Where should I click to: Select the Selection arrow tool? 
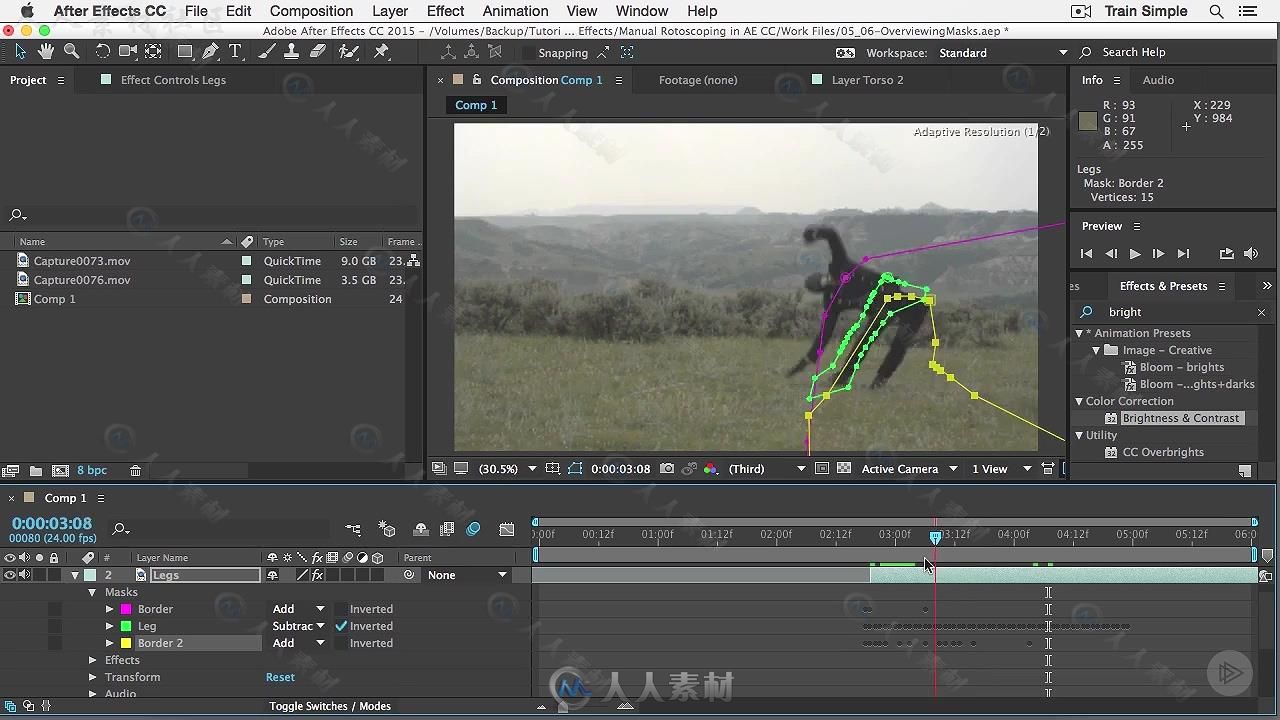20,51
